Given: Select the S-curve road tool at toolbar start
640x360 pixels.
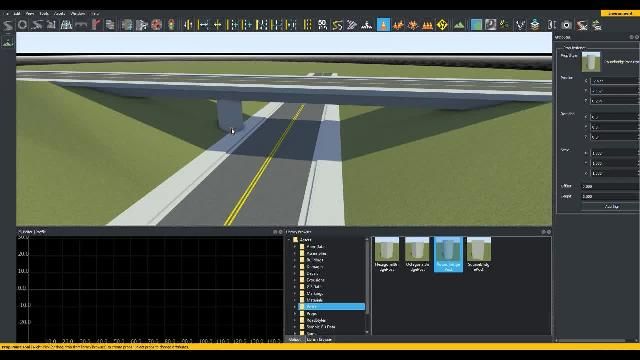Looking at the screenshot, I should [x=8, y=25].
